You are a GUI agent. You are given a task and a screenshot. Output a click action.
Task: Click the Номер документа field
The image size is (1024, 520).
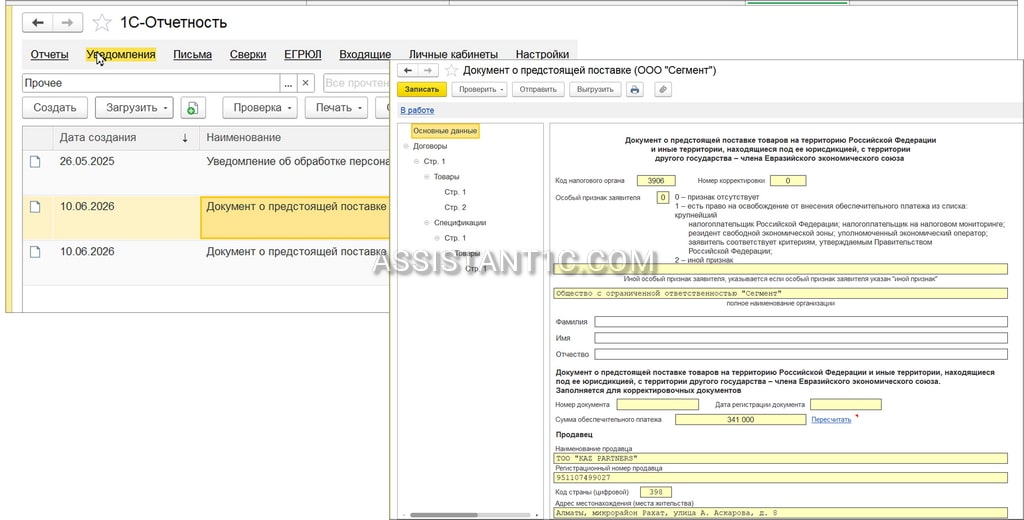pyautogui.click(x=657, y=405)
